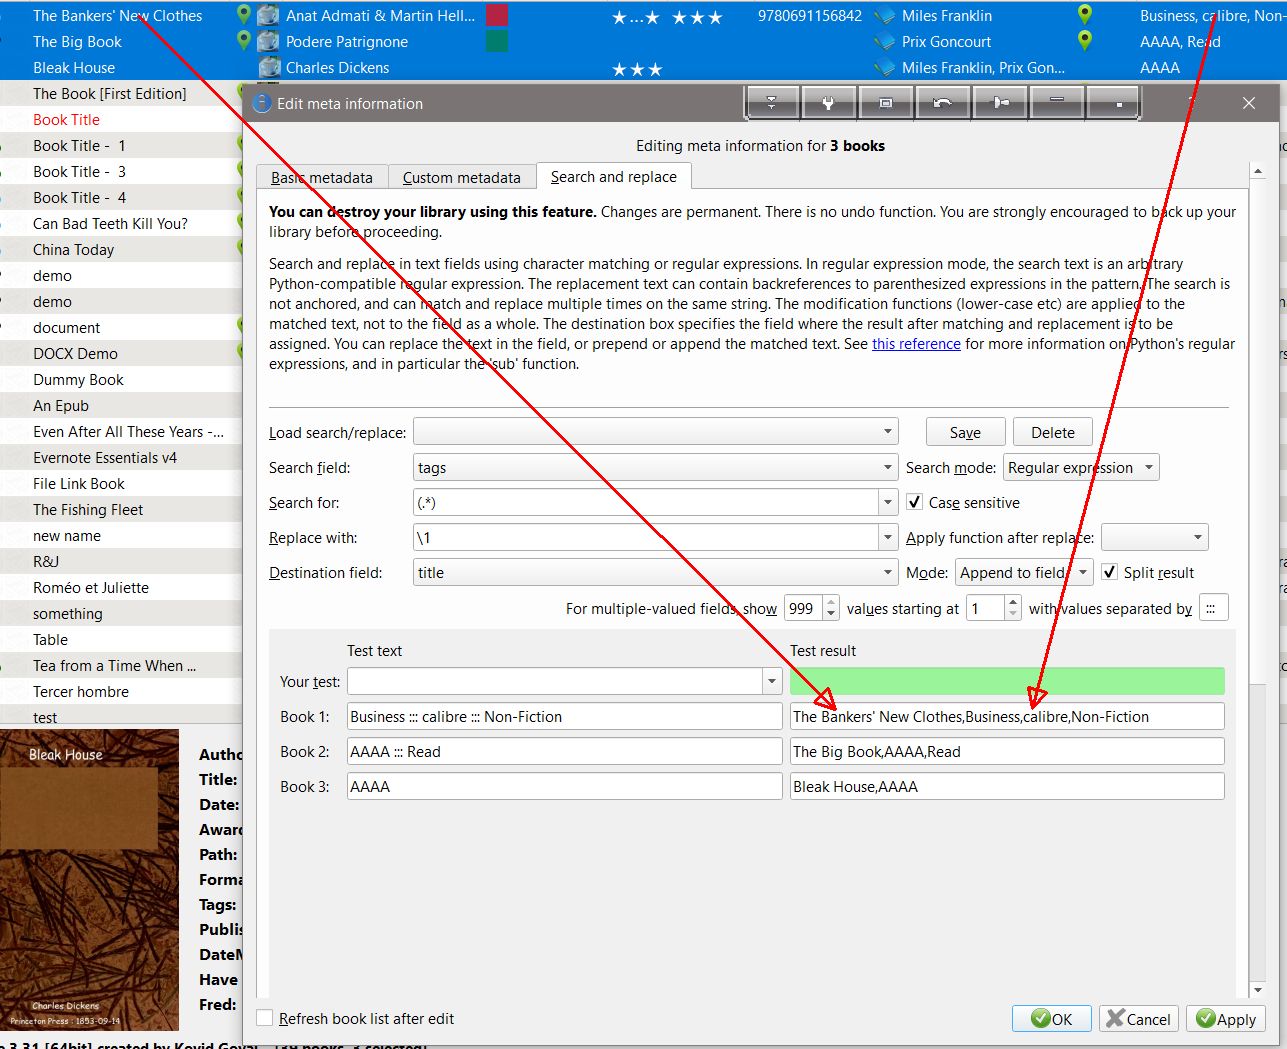Click green marker before AAAA, Read tags
The image size is (1287, 1049).
tap(1085, 41)
